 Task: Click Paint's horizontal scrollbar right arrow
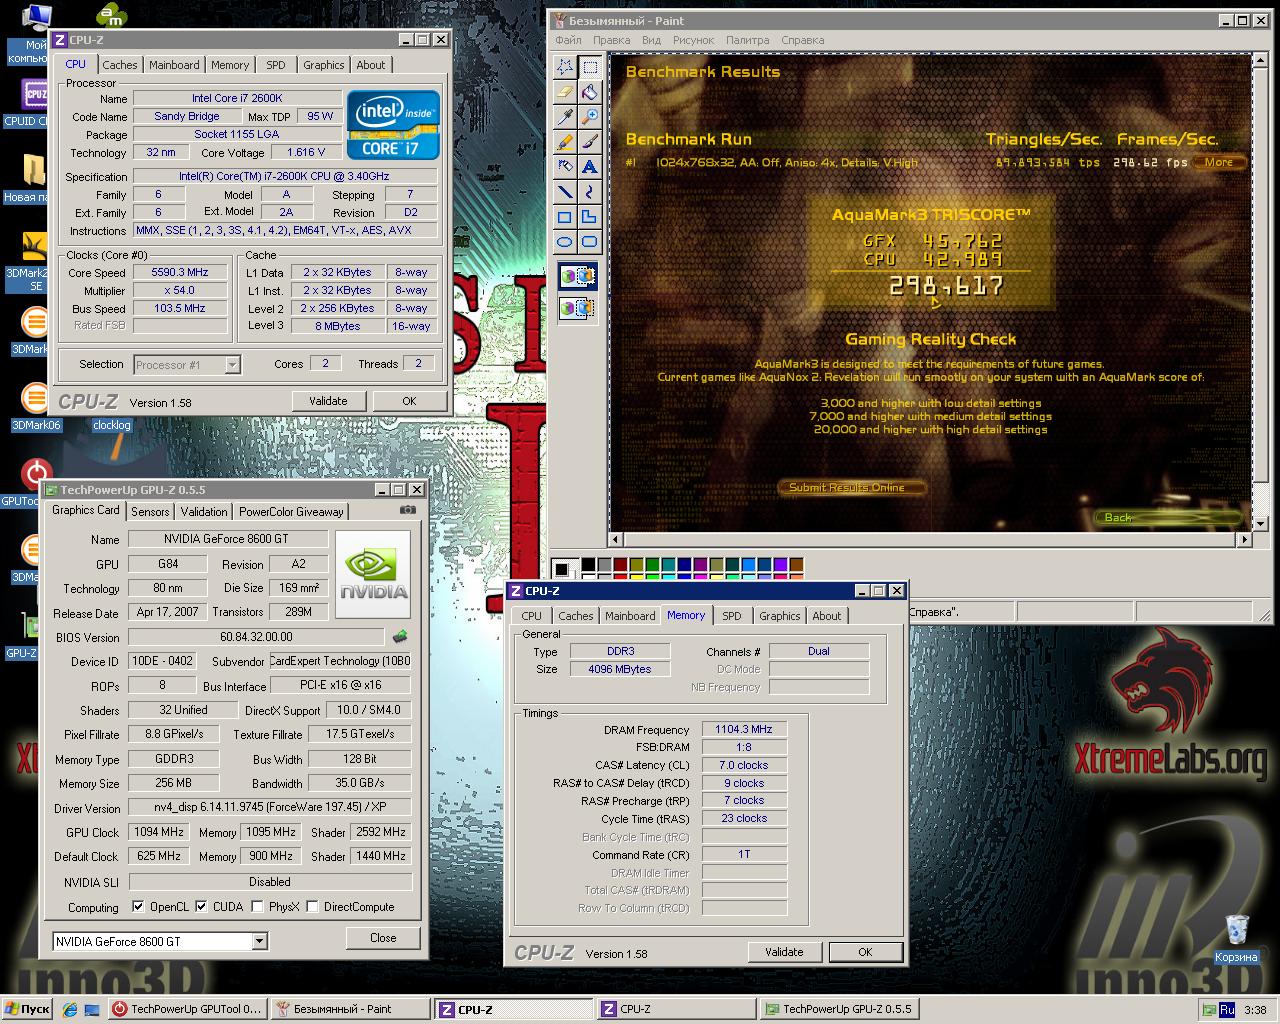pyautogui.click(x=1245, y=539)
